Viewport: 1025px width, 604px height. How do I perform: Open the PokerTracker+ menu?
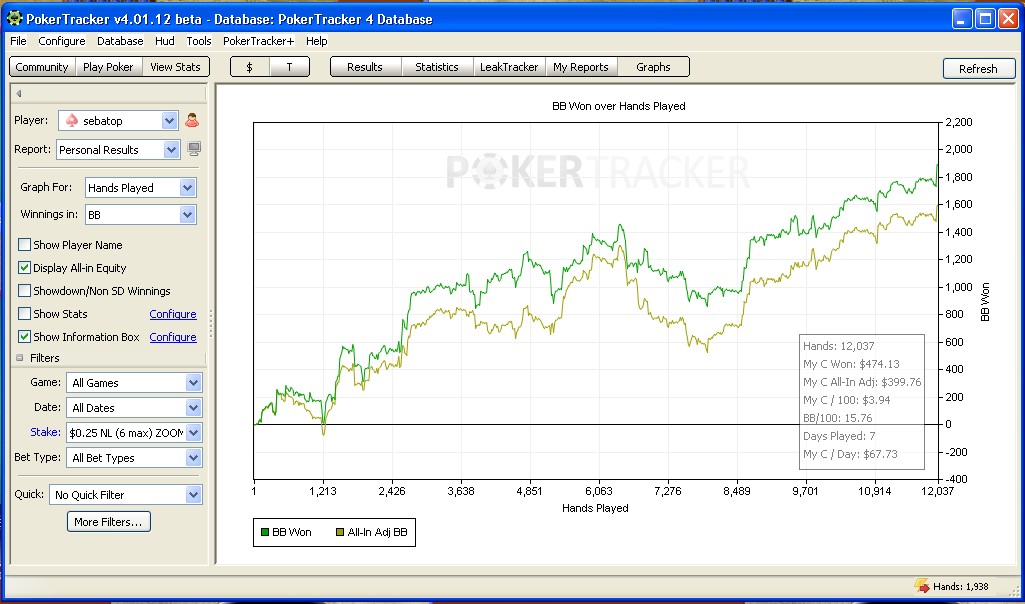[259, 41]
